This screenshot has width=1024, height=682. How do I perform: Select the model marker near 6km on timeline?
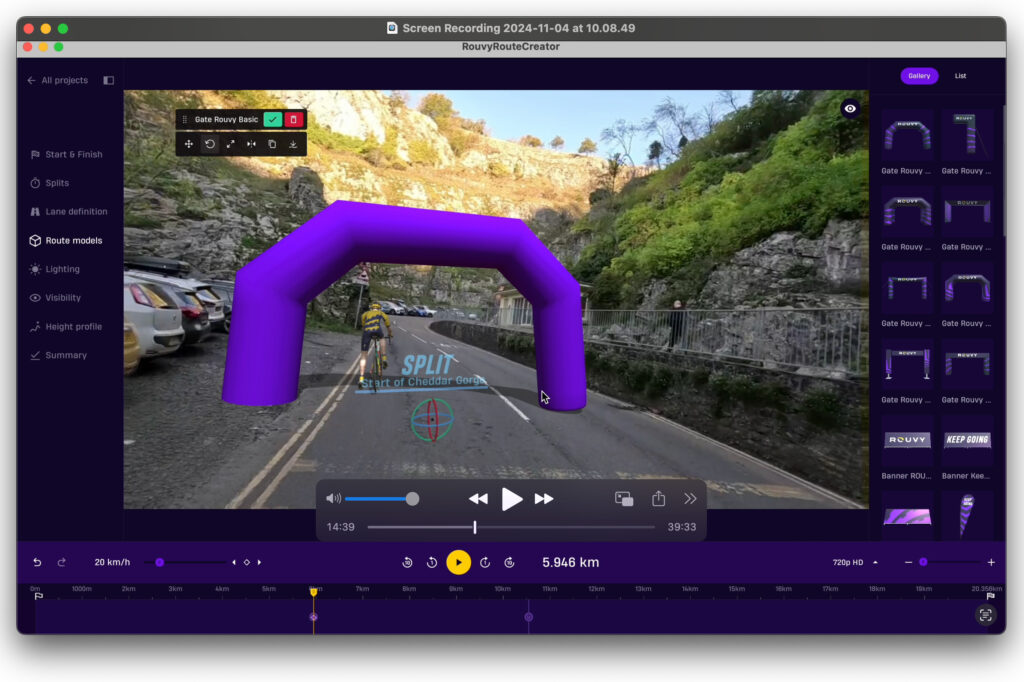(x=313, y=617)
